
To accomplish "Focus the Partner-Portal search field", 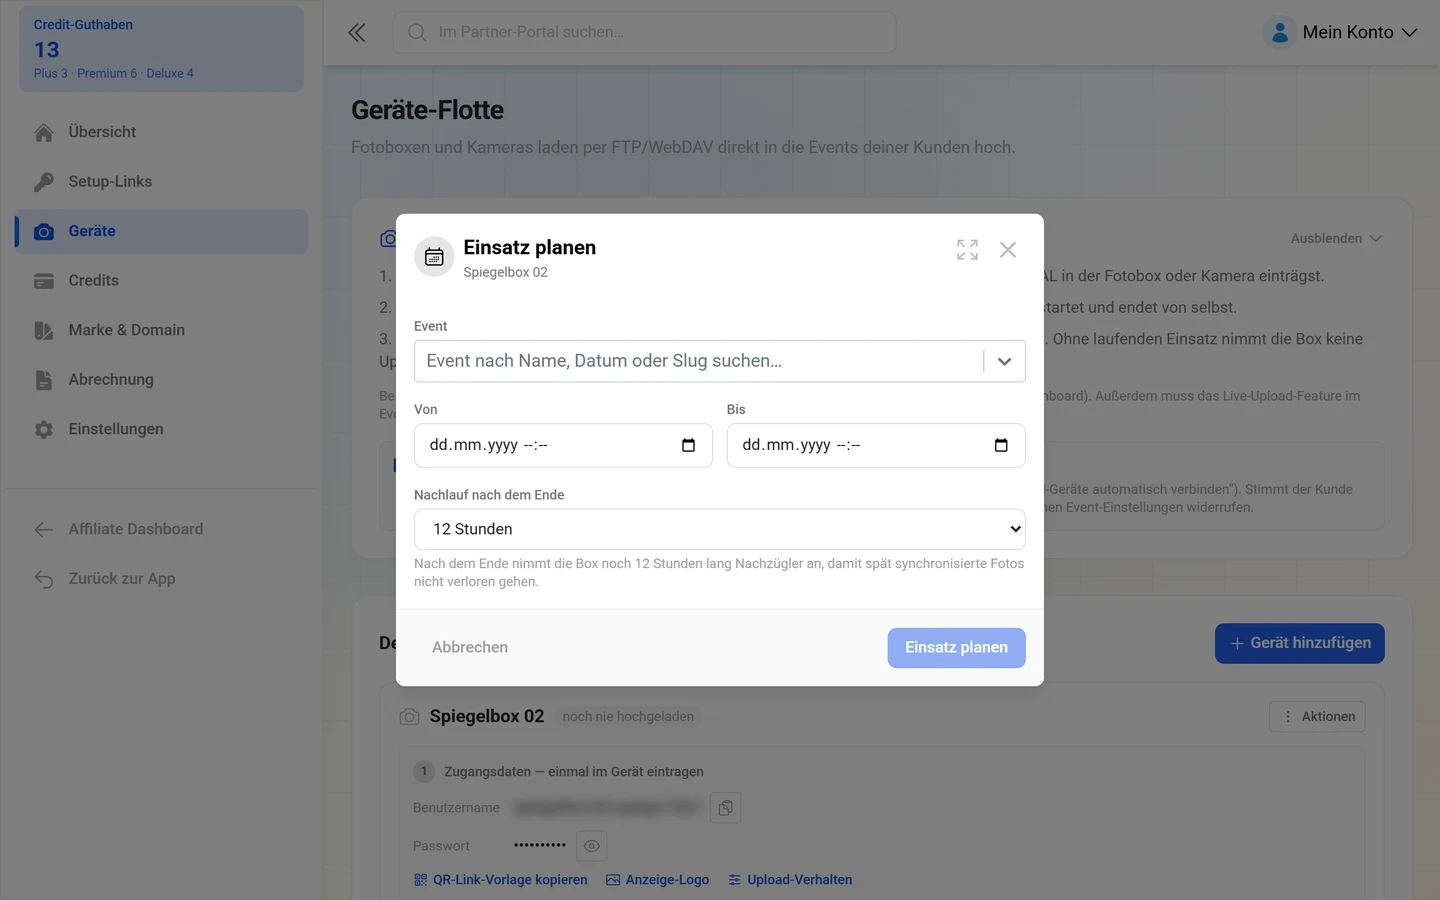I will coord(644,32).
